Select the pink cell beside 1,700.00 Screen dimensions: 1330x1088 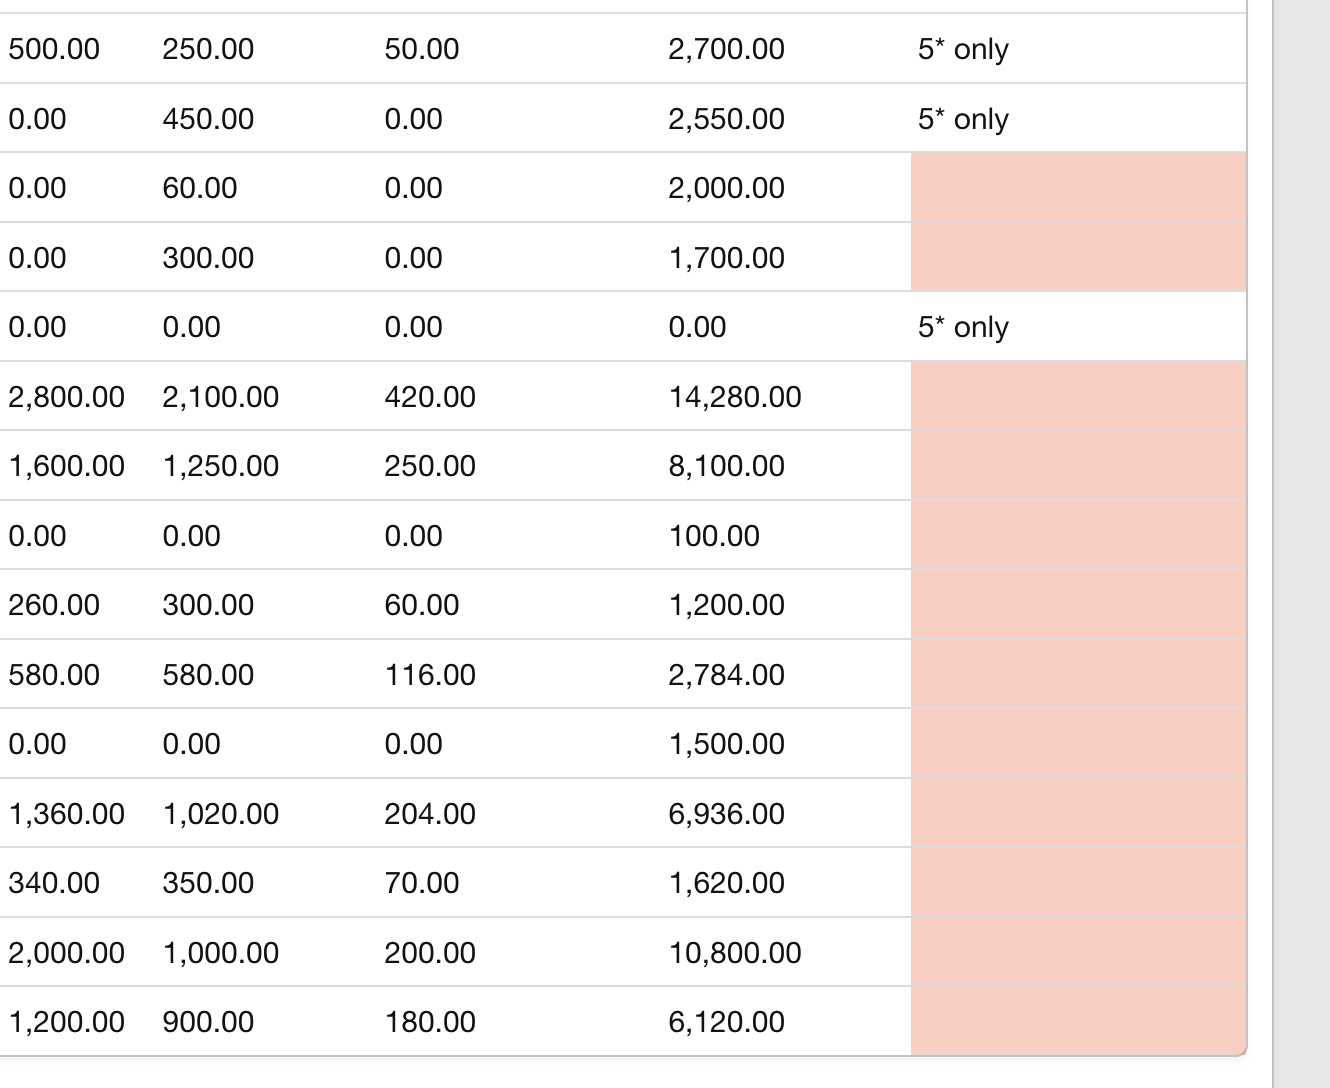coord(1079,258)
